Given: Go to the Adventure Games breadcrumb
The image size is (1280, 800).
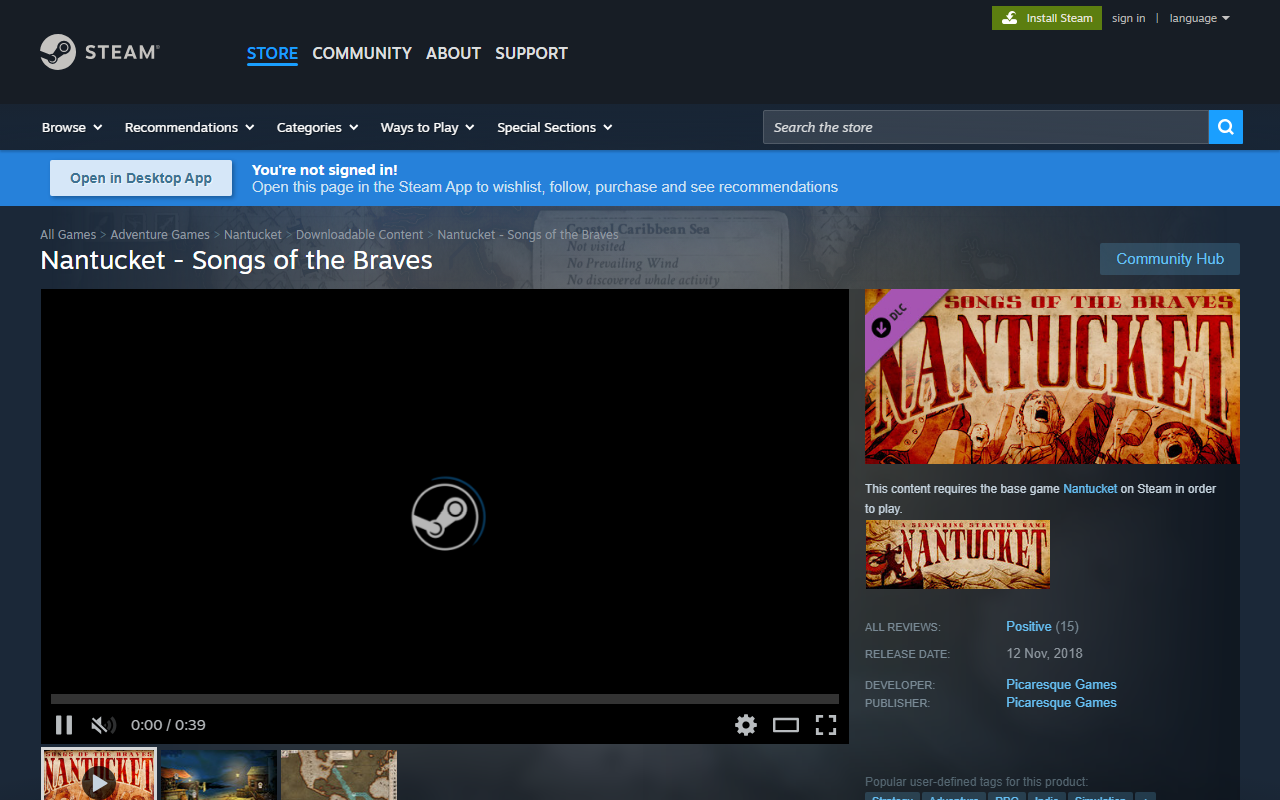Looking at the screenshot, I should 160,234.
